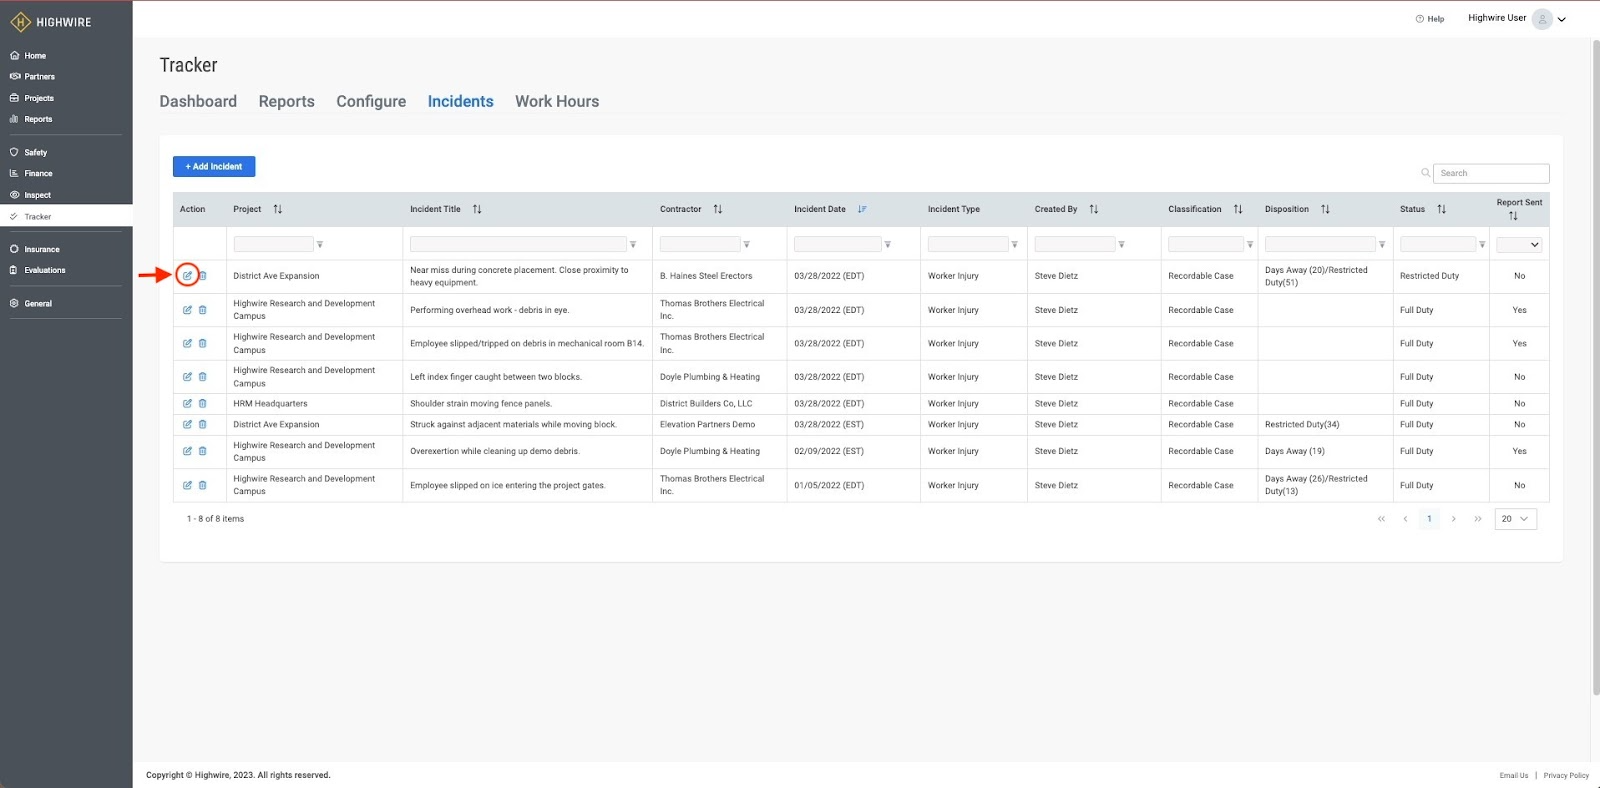Delete the Struck against adjacent materials incident
Image resolution: width=1600 pixels, height=788 pixels.
[x=202, y=424]
